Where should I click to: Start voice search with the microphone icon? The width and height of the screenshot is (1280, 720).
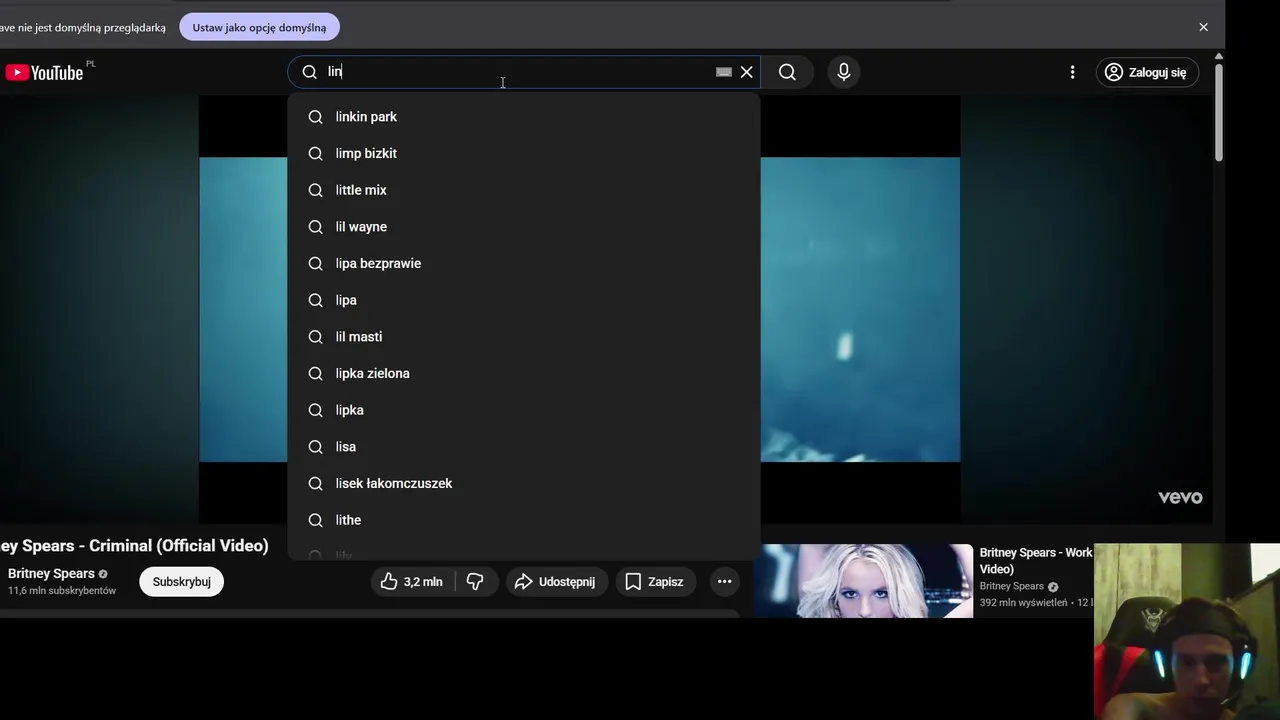(x=844, y=72)
